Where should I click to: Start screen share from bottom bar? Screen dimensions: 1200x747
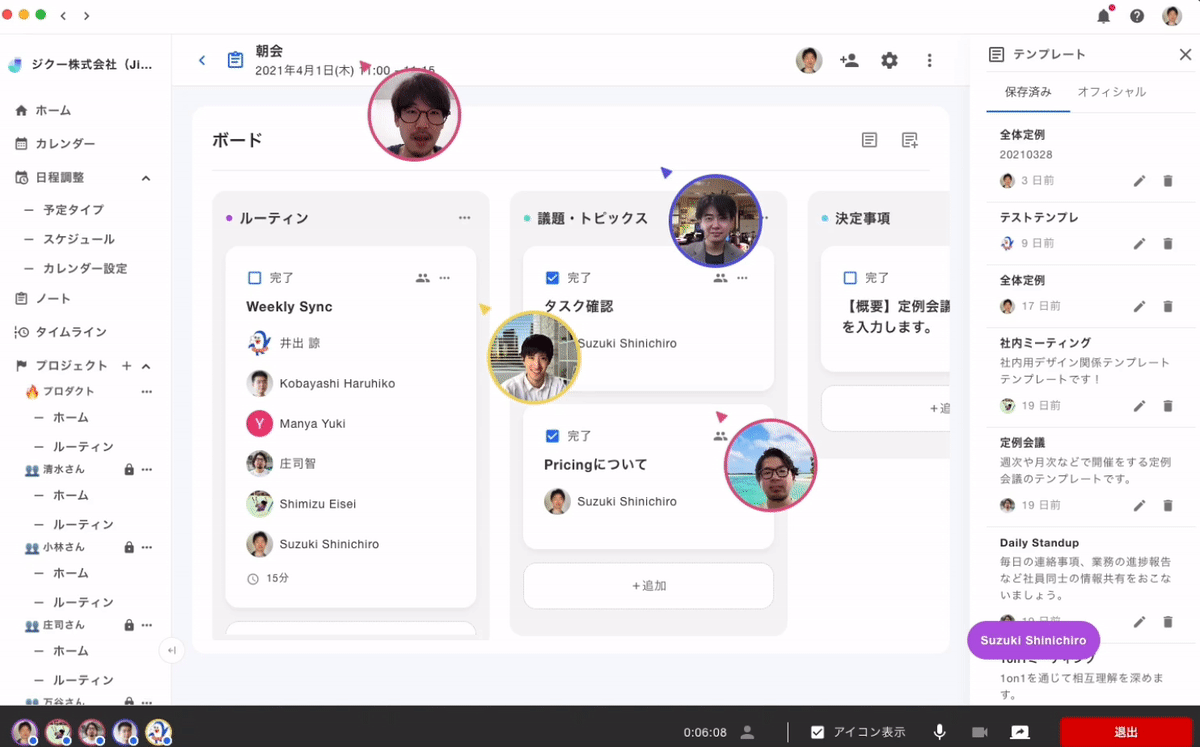tap(1020, 732)
